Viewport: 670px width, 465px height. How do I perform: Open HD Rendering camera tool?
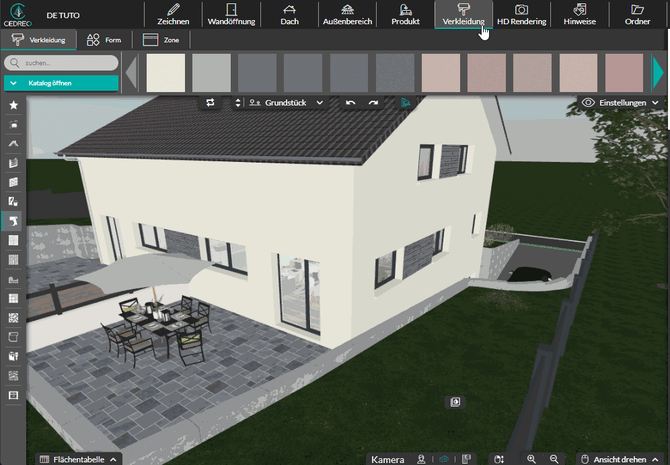pos(521,14)
